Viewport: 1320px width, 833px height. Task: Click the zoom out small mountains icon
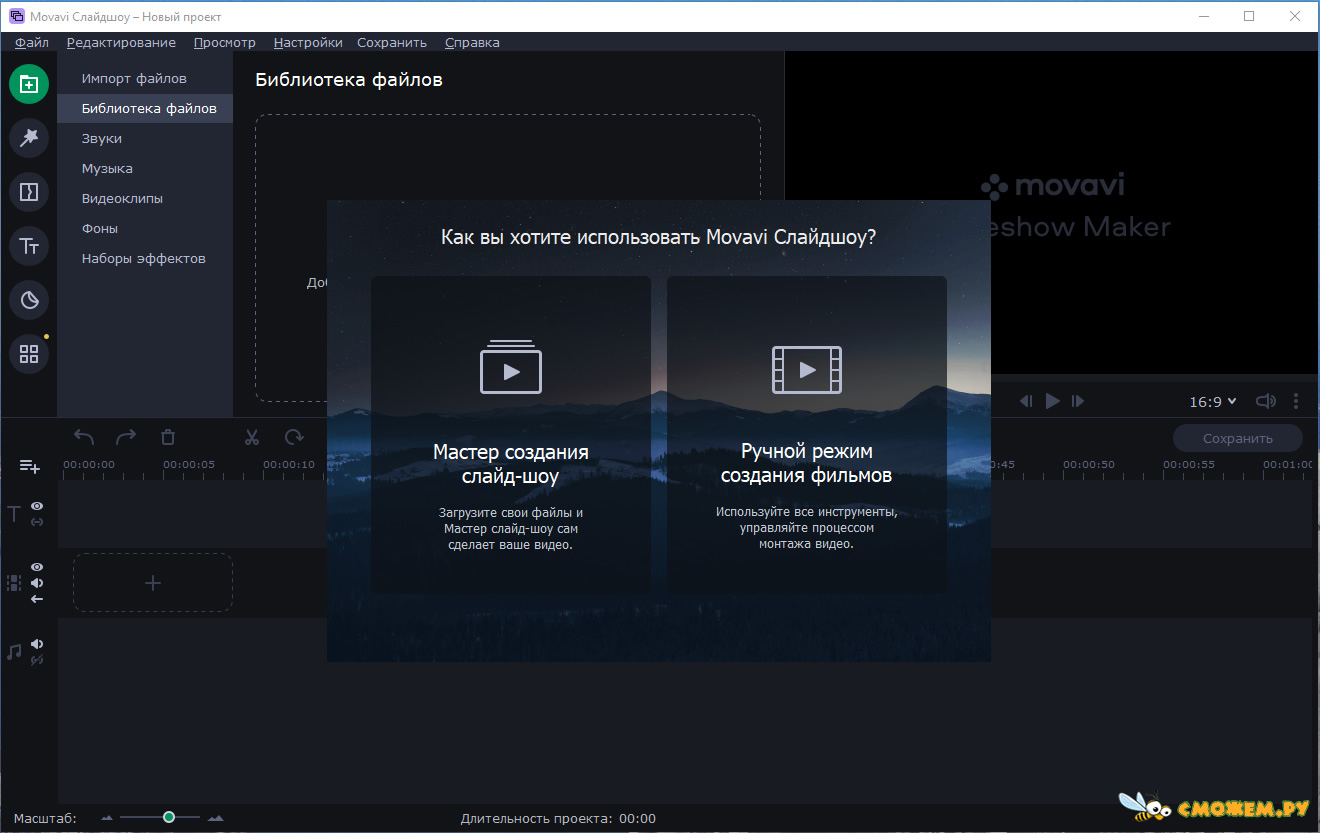(108, 819)
